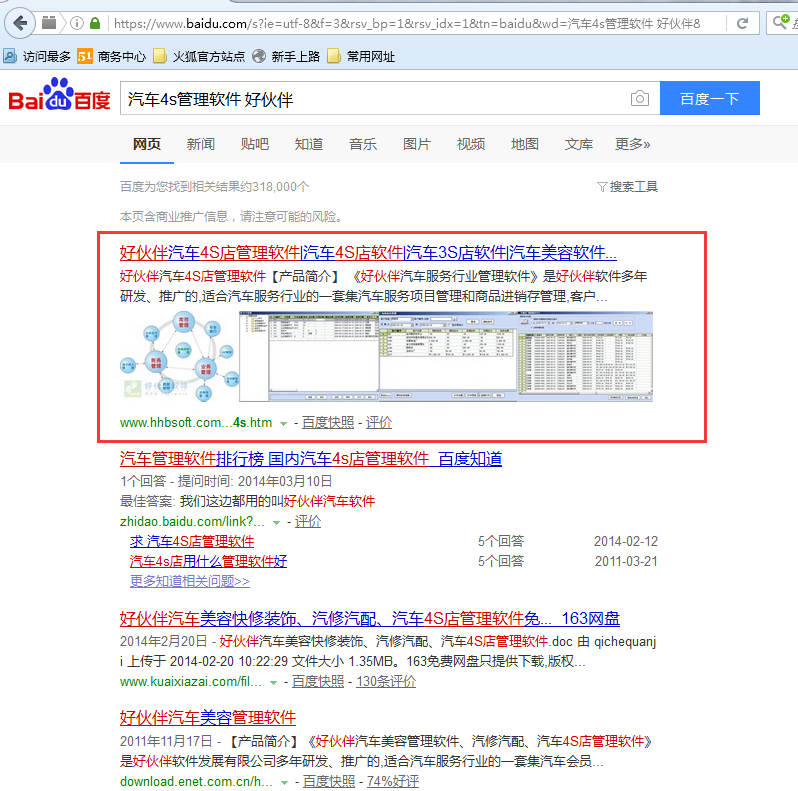Open 求 汽车4S店管理软件 question
This screenshot has height=791, width=798.
click(x=192, y=542)
